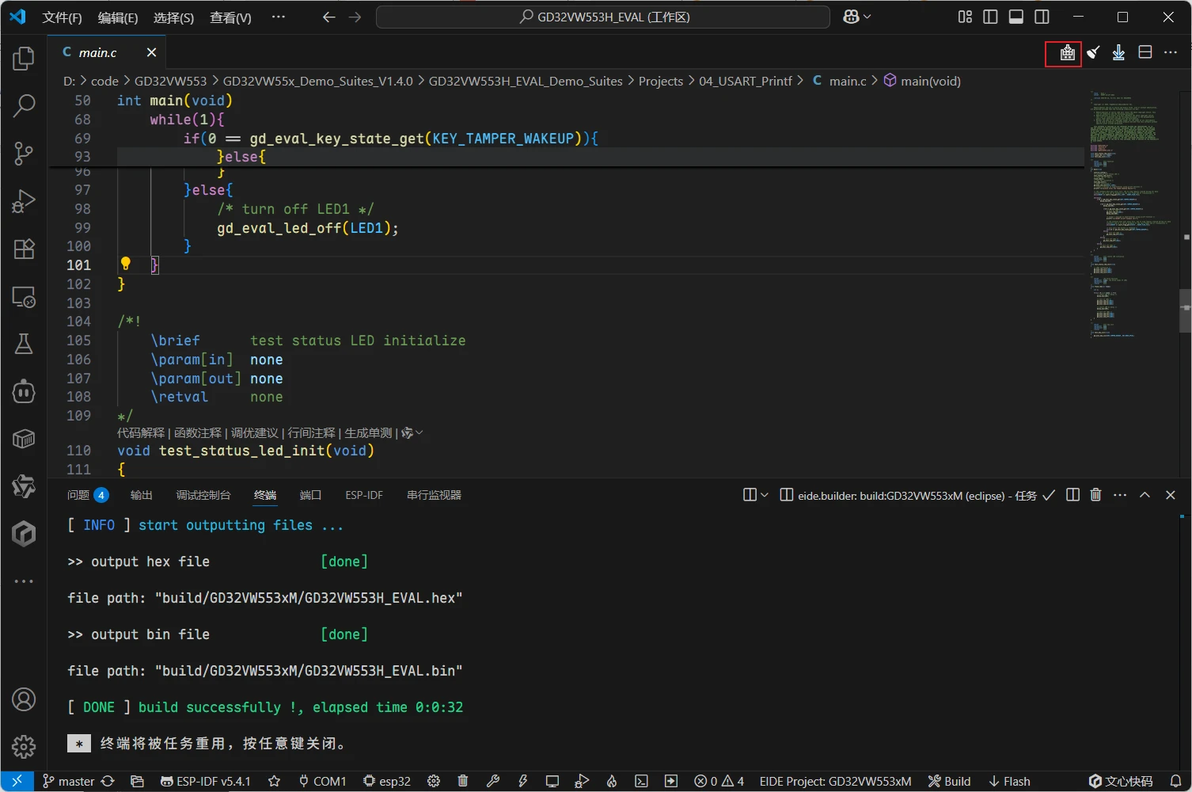The width and height of the screenshot is (1192, 792).
Task: Click the trash icon to kill terminal
Action: click(1095, 495)
